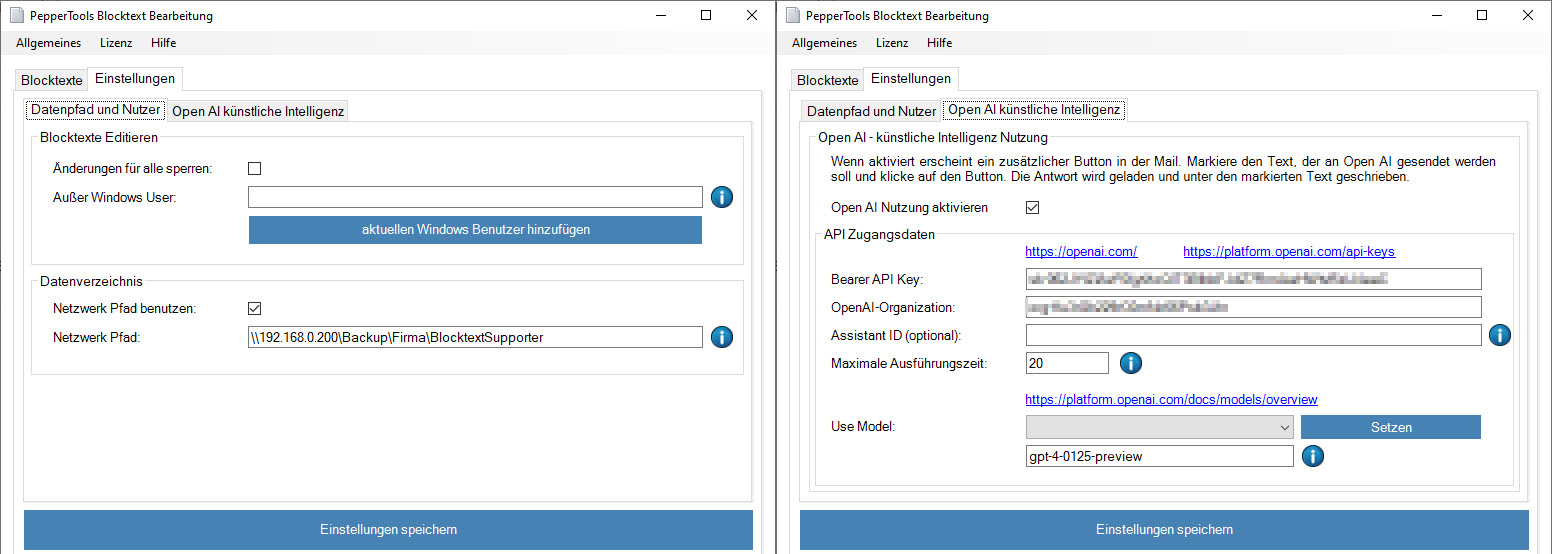
Task: Select Open AI künstliche Intelligenz subtab, right window
Action: (x=1034, y=110)
